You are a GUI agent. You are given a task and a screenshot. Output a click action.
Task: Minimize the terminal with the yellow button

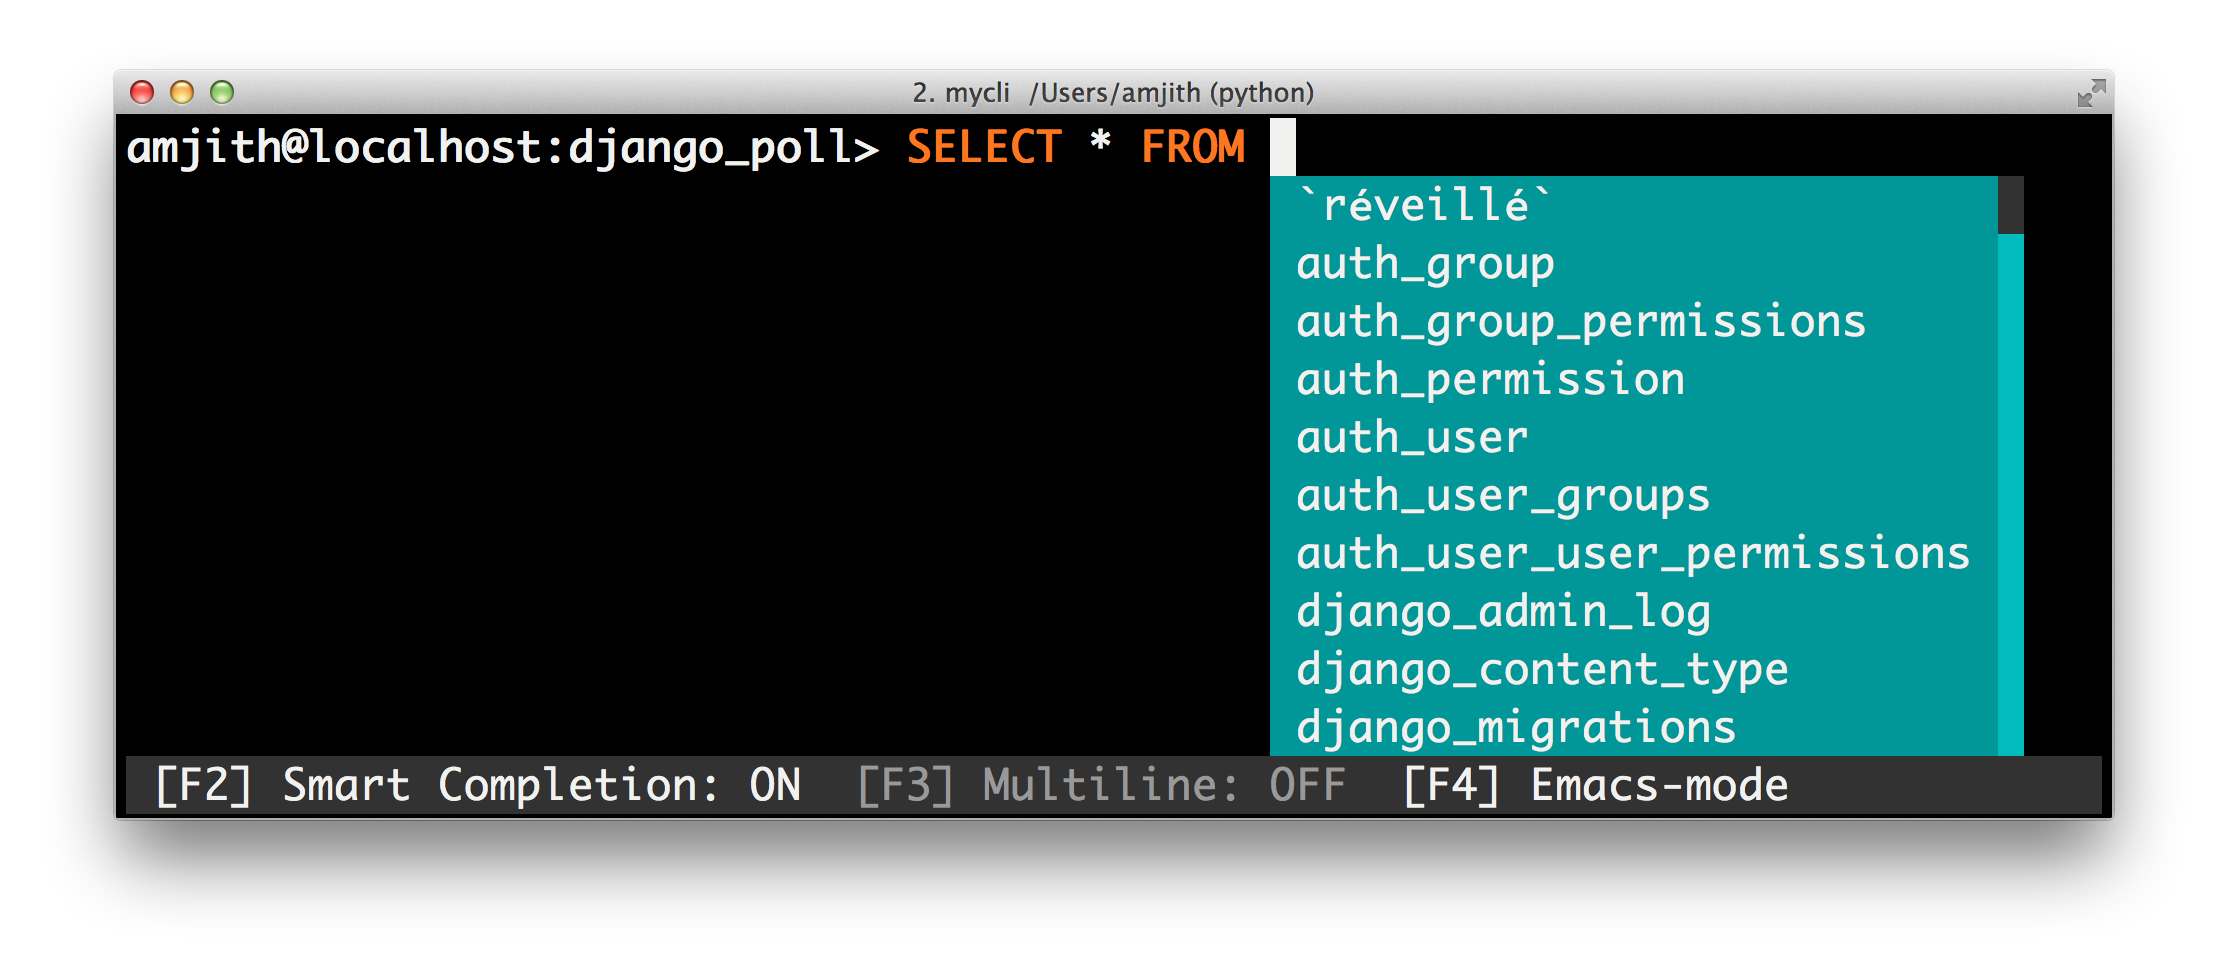click(182, 93)
